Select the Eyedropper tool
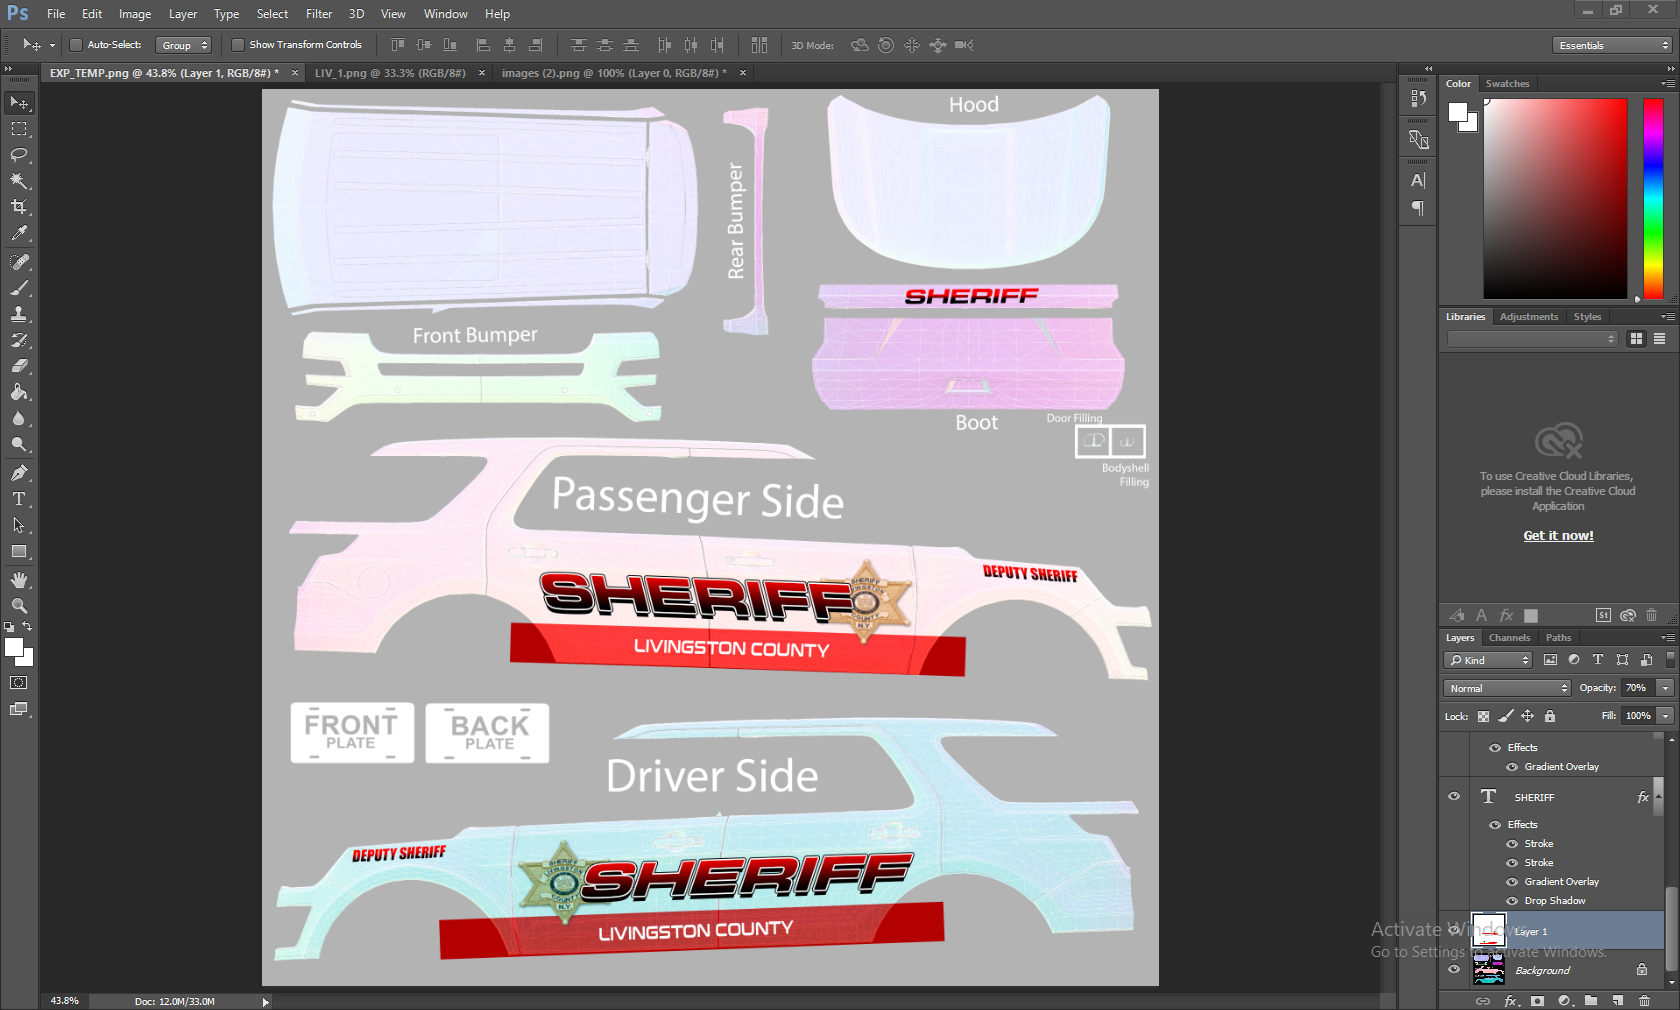Screen dimensions: 1680x1010 pos(19,233)
